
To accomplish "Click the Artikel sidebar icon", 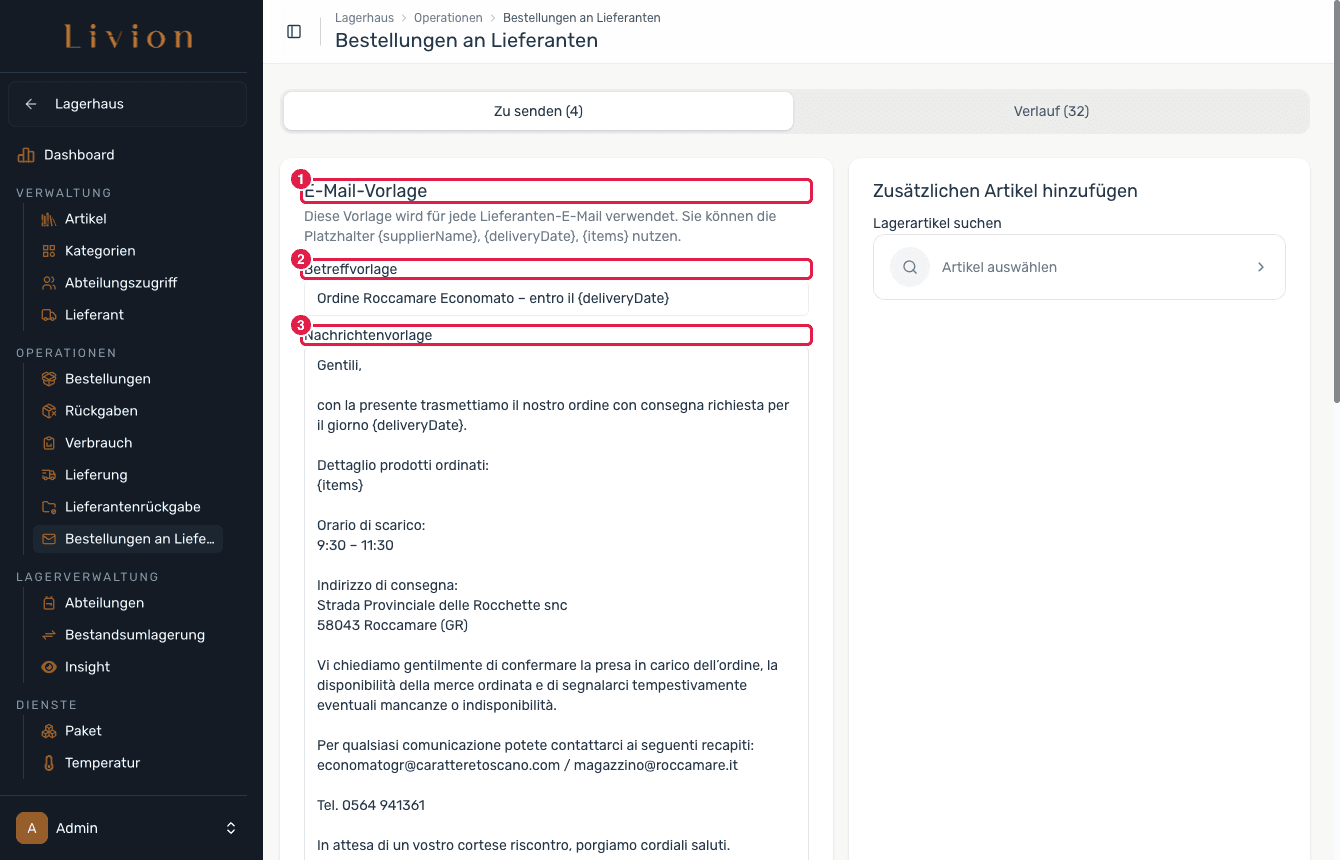I will 49,219.
